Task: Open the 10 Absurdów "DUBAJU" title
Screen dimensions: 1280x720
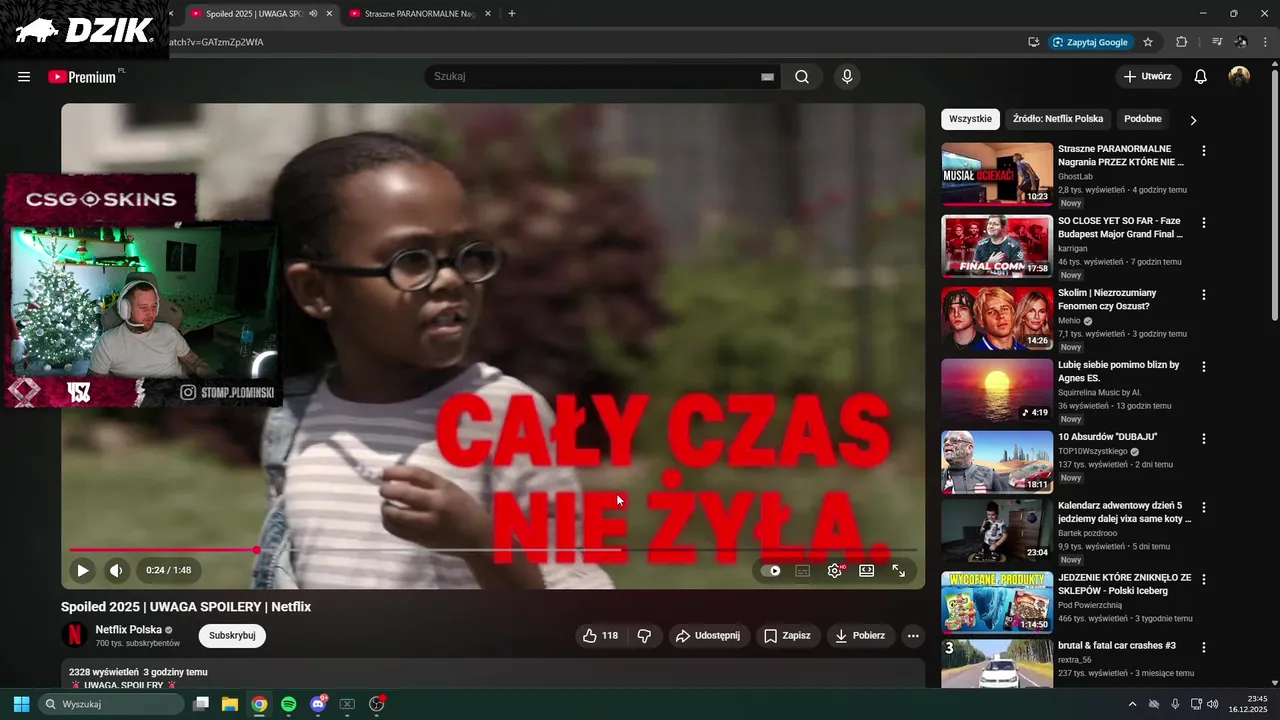Action: coord(1107,437)
